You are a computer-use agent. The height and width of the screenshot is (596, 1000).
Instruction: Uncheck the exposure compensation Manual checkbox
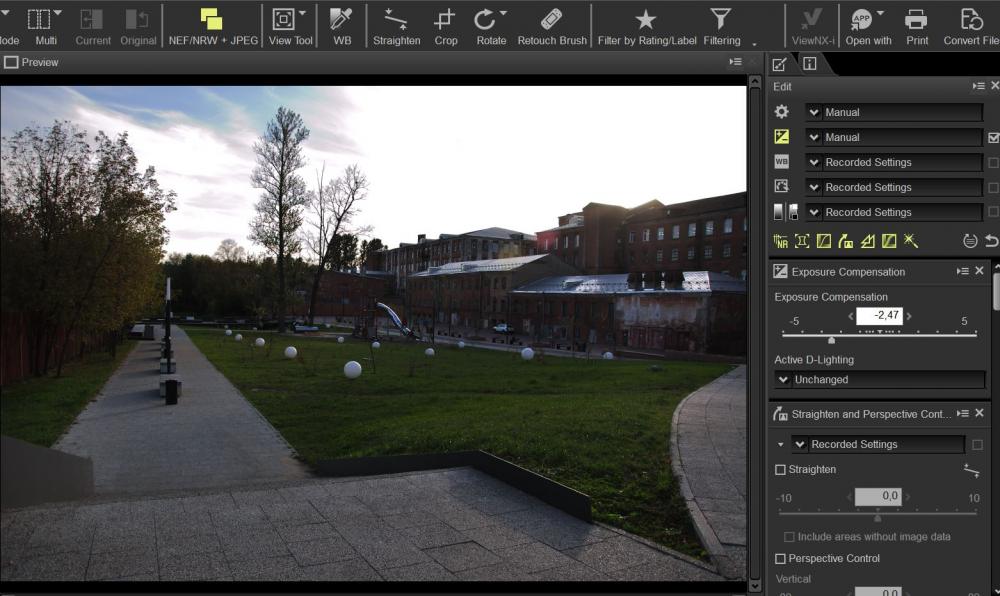pyautogui.click(x=993, y=137)
